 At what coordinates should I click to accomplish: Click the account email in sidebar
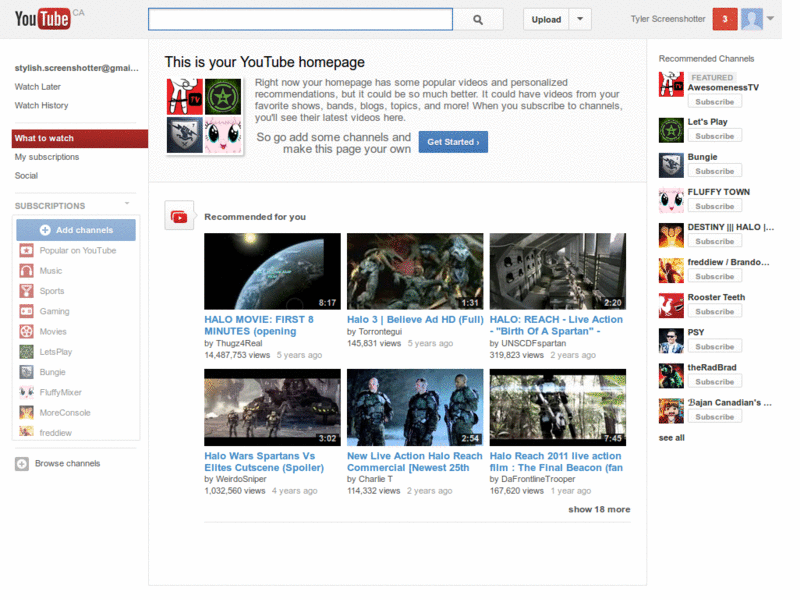[x=77, y=68]
